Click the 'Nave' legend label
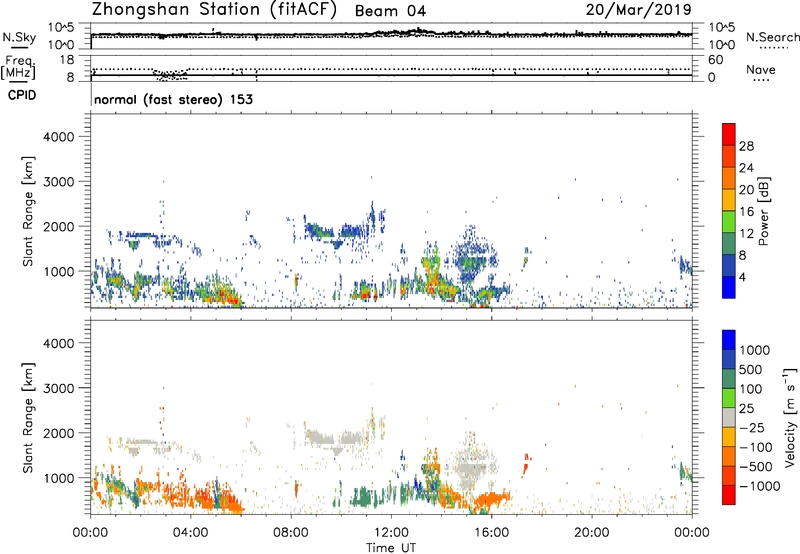The height and width of the screenshot is (554, 800). tap(761, 69)
